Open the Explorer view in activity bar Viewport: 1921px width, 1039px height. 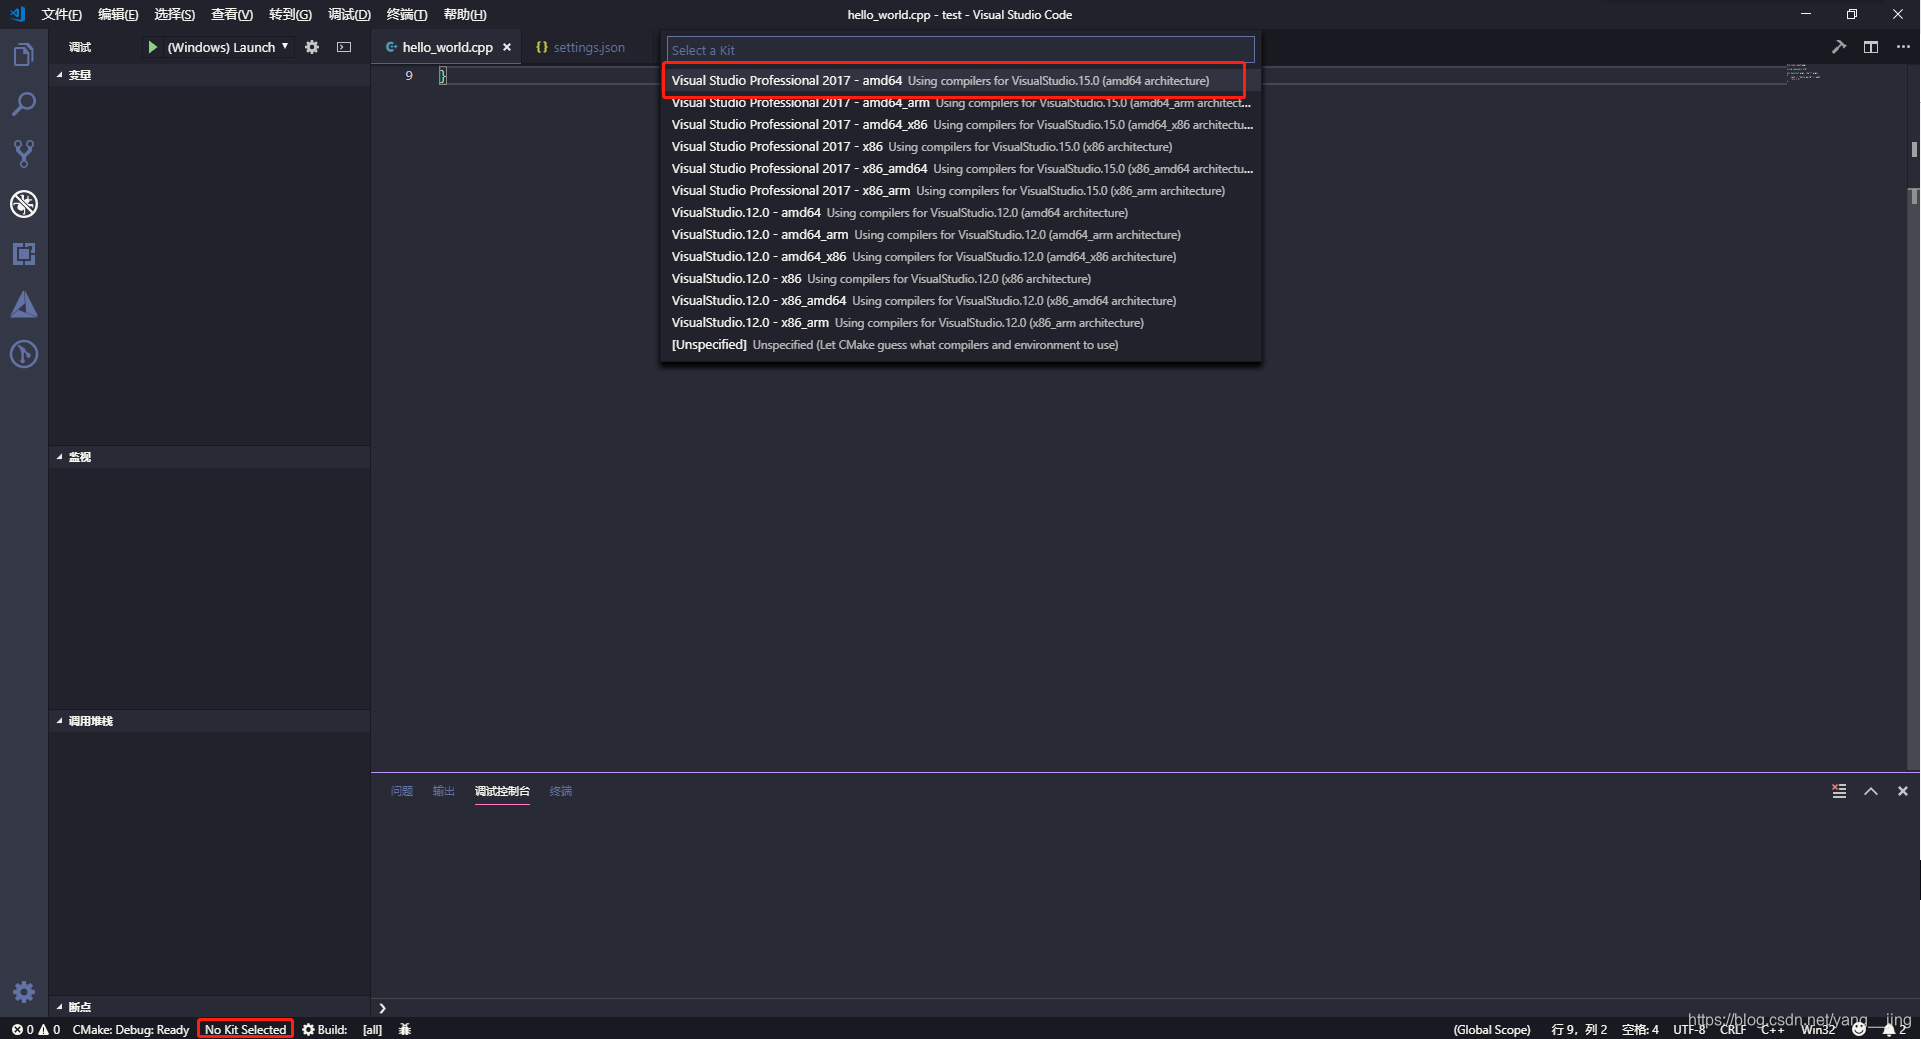(x=24, y=54)
